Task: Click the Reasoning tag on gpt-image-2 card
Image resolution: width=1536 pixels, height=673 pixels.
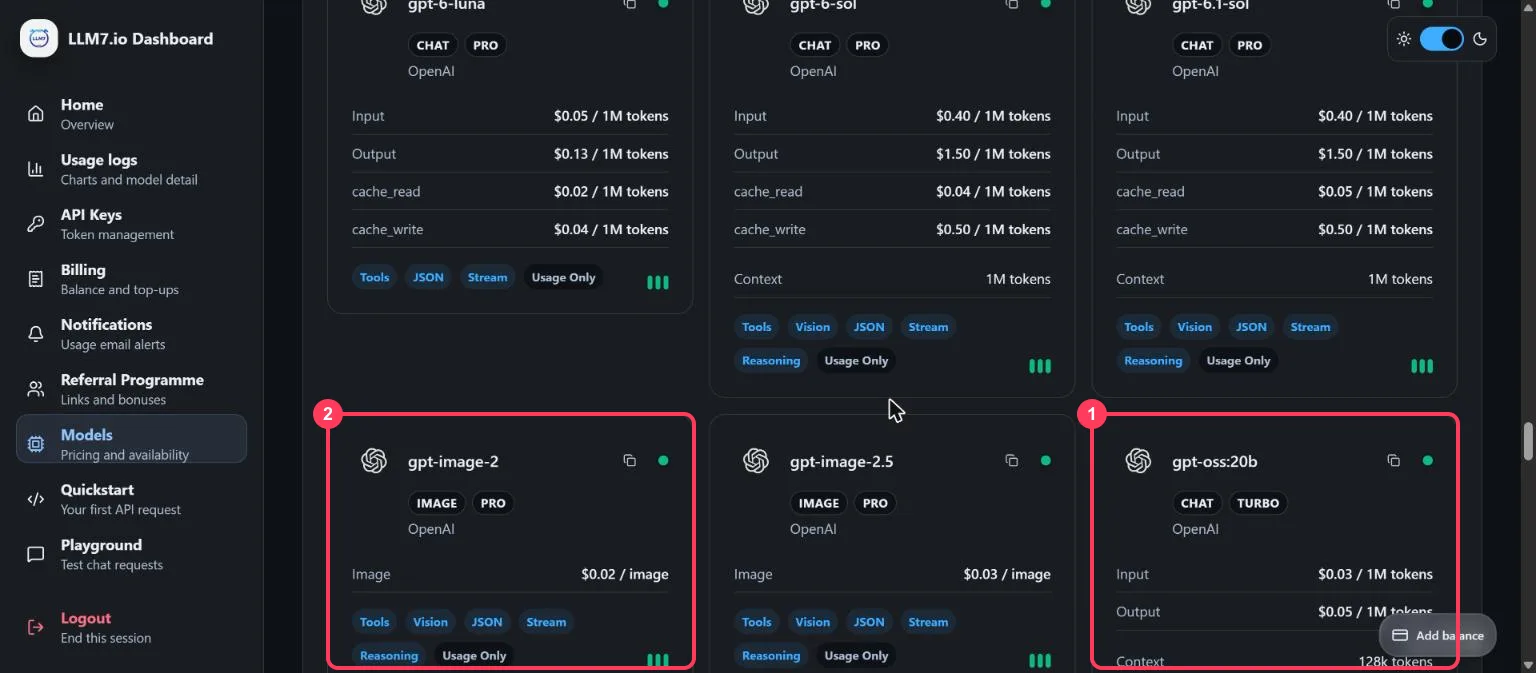Action: tap(389, 656)
